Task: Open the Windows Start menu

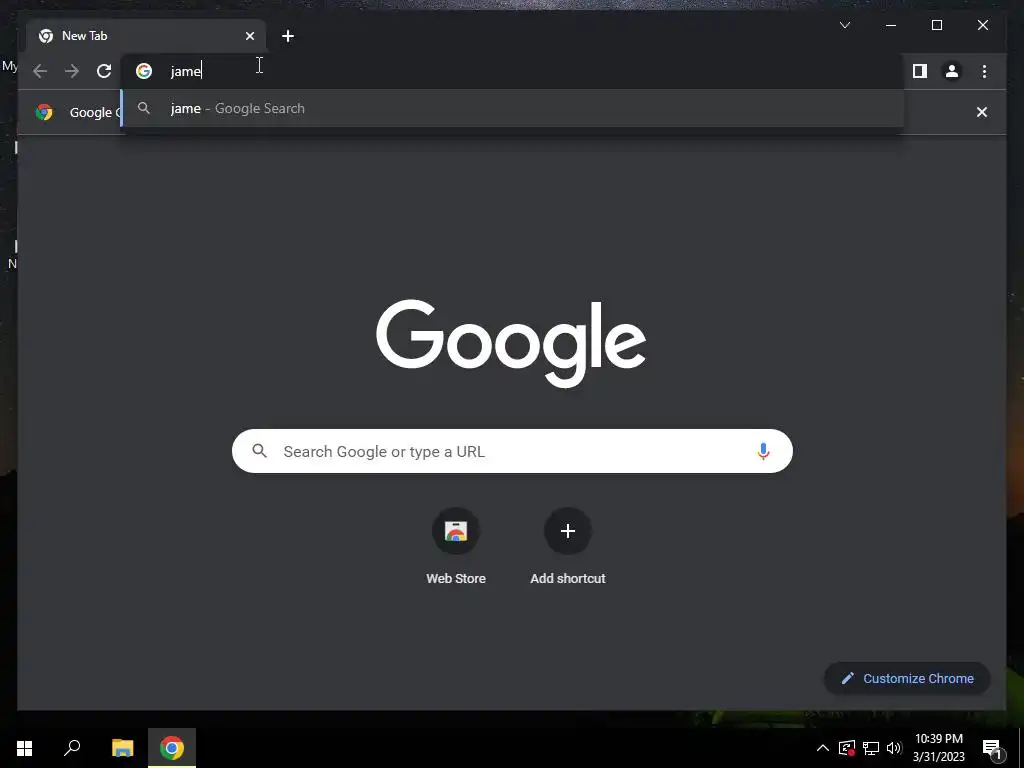Action: coord(24,748)
